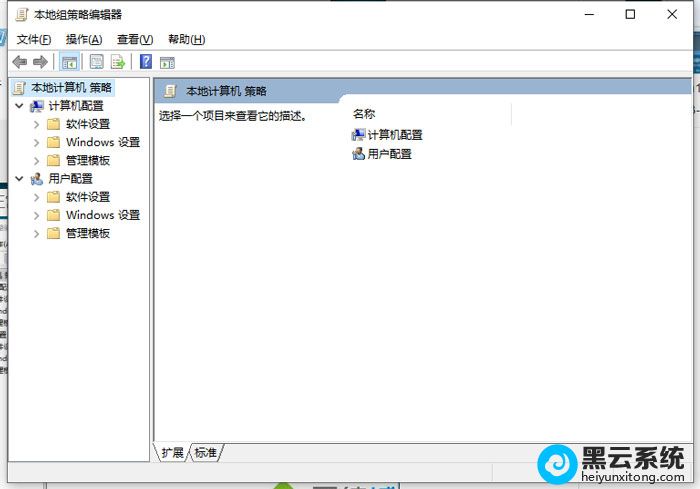Click the Forward arrow toolbar icon

40,62
